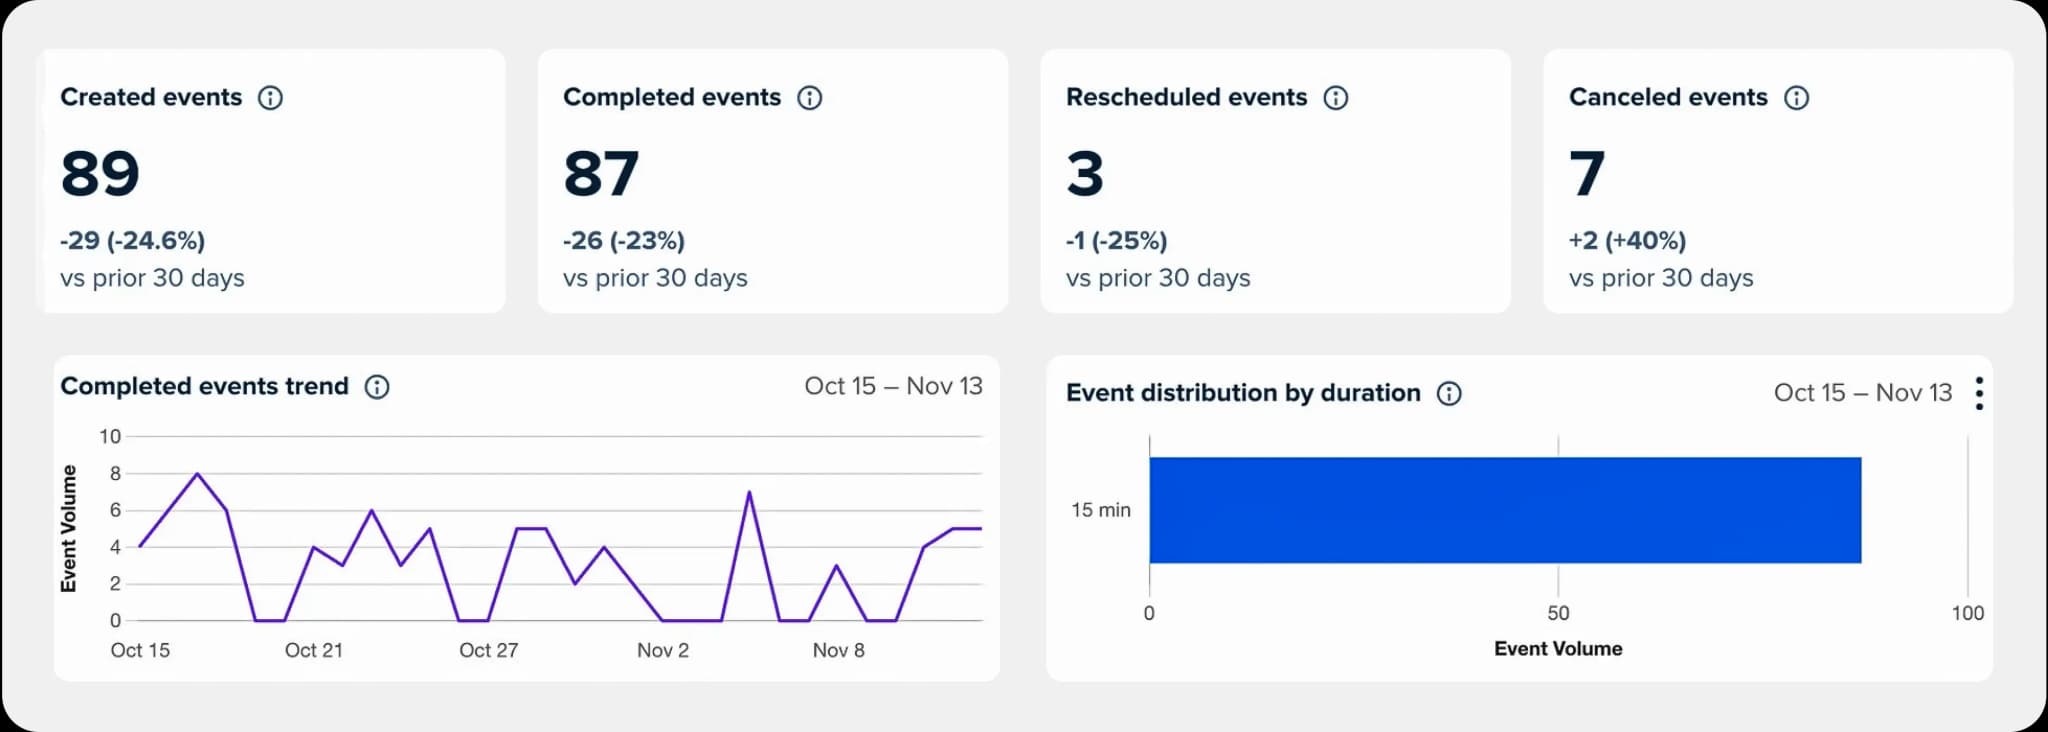The width and height of the screenshot is (2048, 732).
Task: Open info icon for Event distribution by duration
Action: [1448, 394]
